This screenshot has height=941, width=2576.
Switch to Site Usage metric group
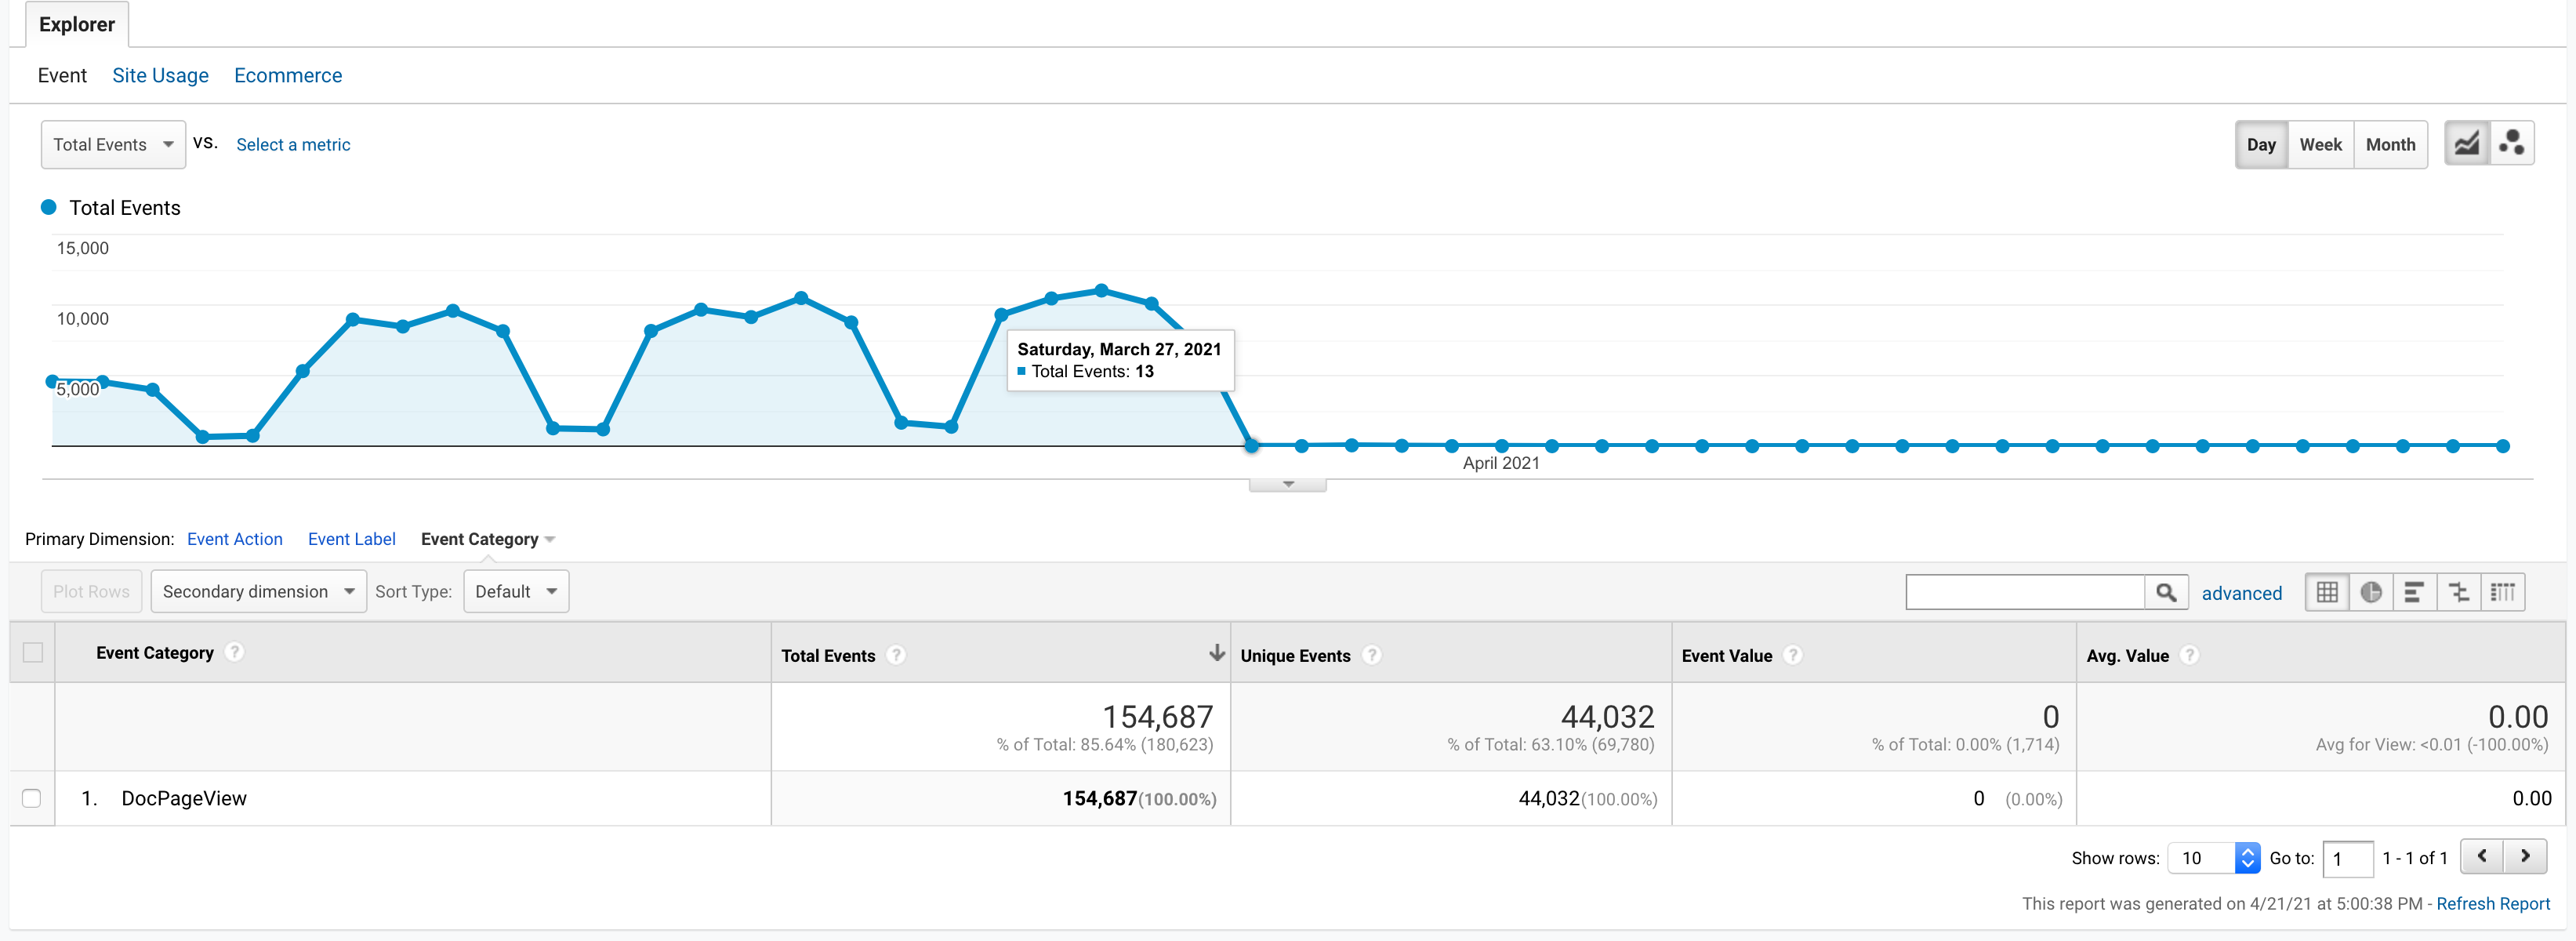click(160, 75)
